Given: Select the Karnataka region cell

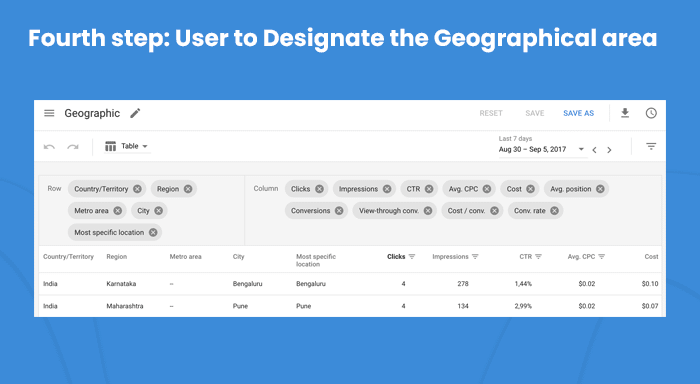Looking at the screenshot, I should coord(121,284).
